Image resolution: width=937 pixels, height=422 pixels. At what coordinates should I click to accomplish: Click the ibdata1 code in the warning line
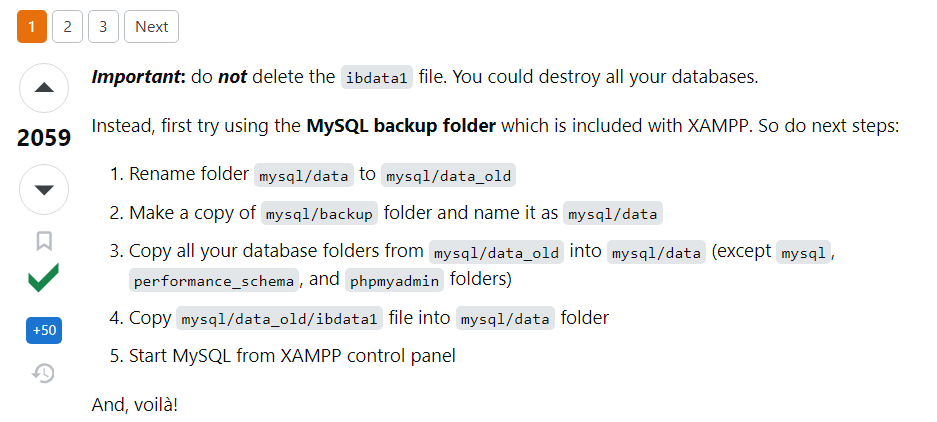(377, 78)
